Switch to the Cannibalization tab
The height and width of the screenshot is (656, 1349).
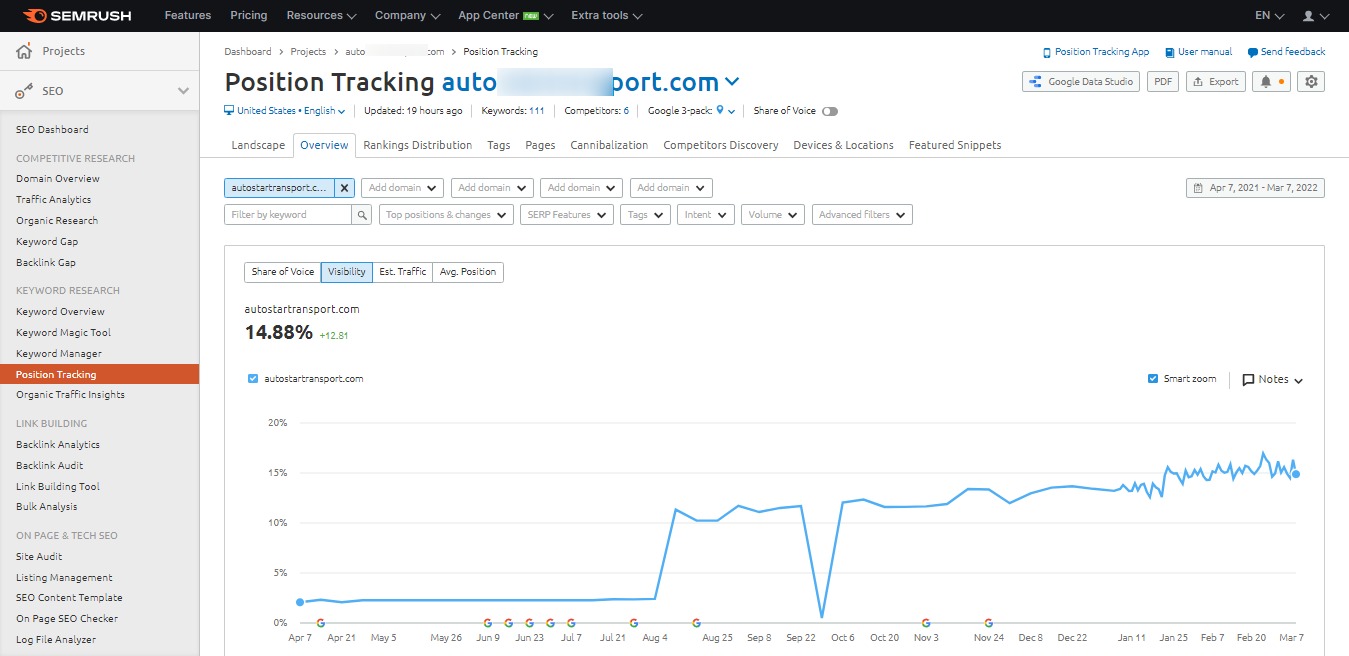(x=609, y=145)
